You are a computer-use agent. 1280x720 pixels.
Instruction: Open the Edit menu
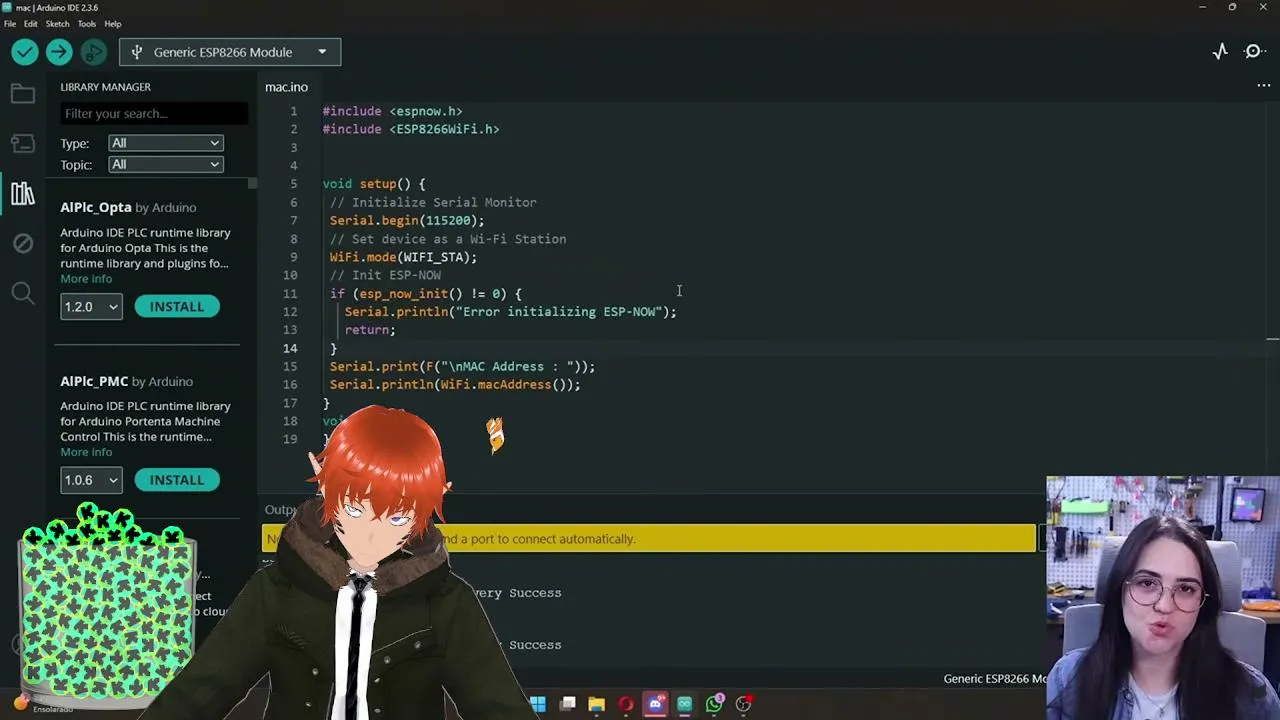tap(31, 24)
